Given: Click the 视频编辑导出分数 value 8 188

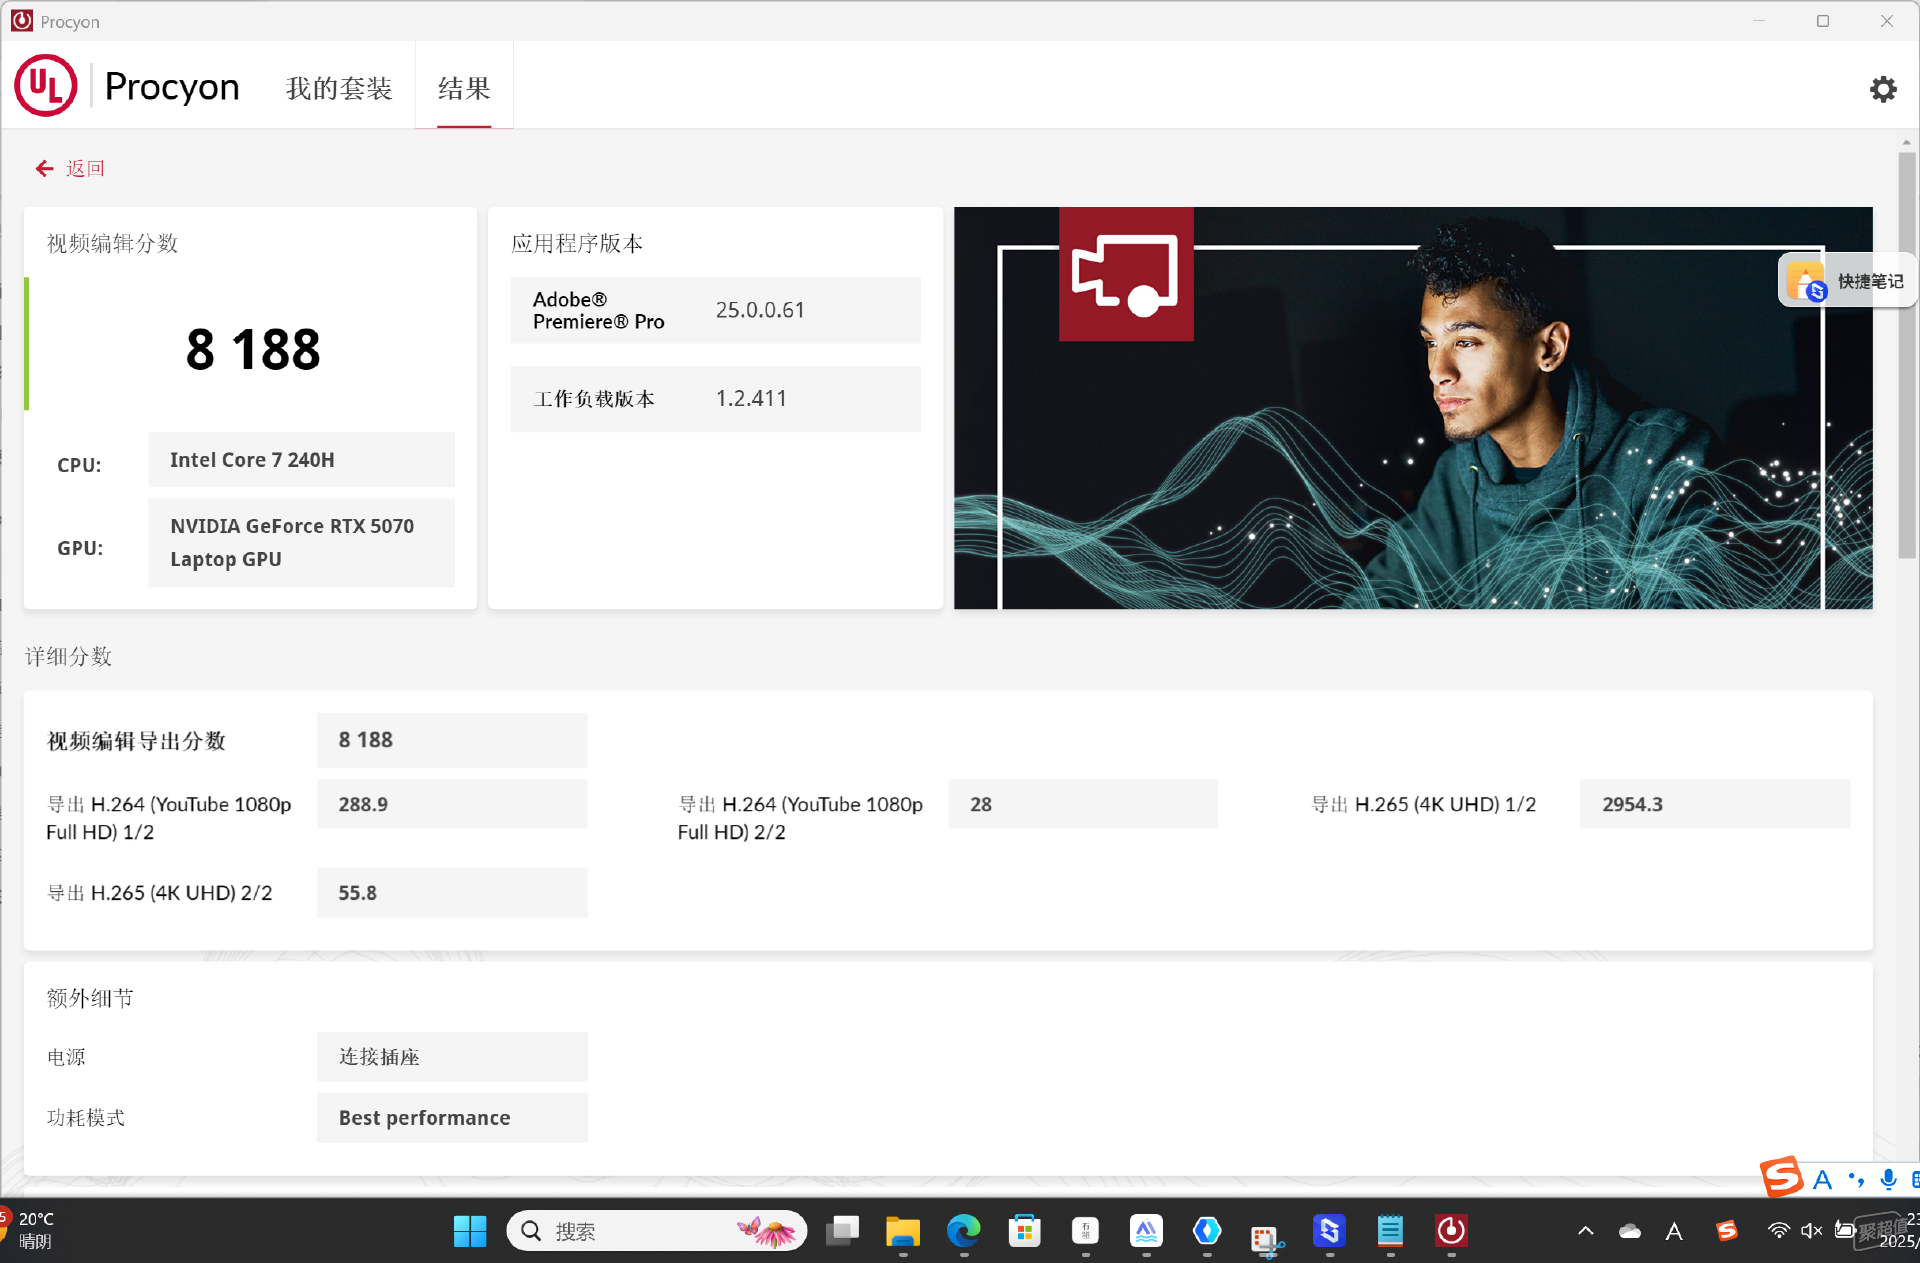Looking at the screenshot, I should 452,740.
